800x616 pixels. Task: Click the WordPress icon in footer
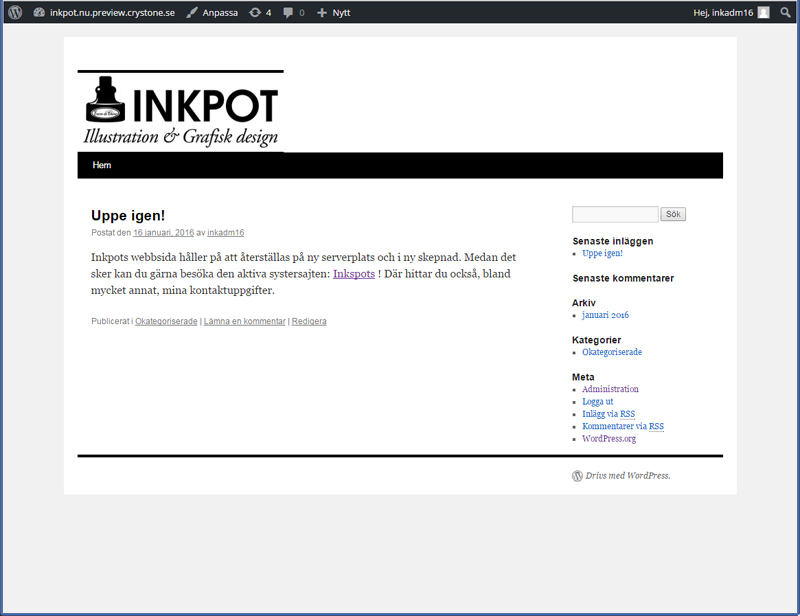tap(577, 476)
